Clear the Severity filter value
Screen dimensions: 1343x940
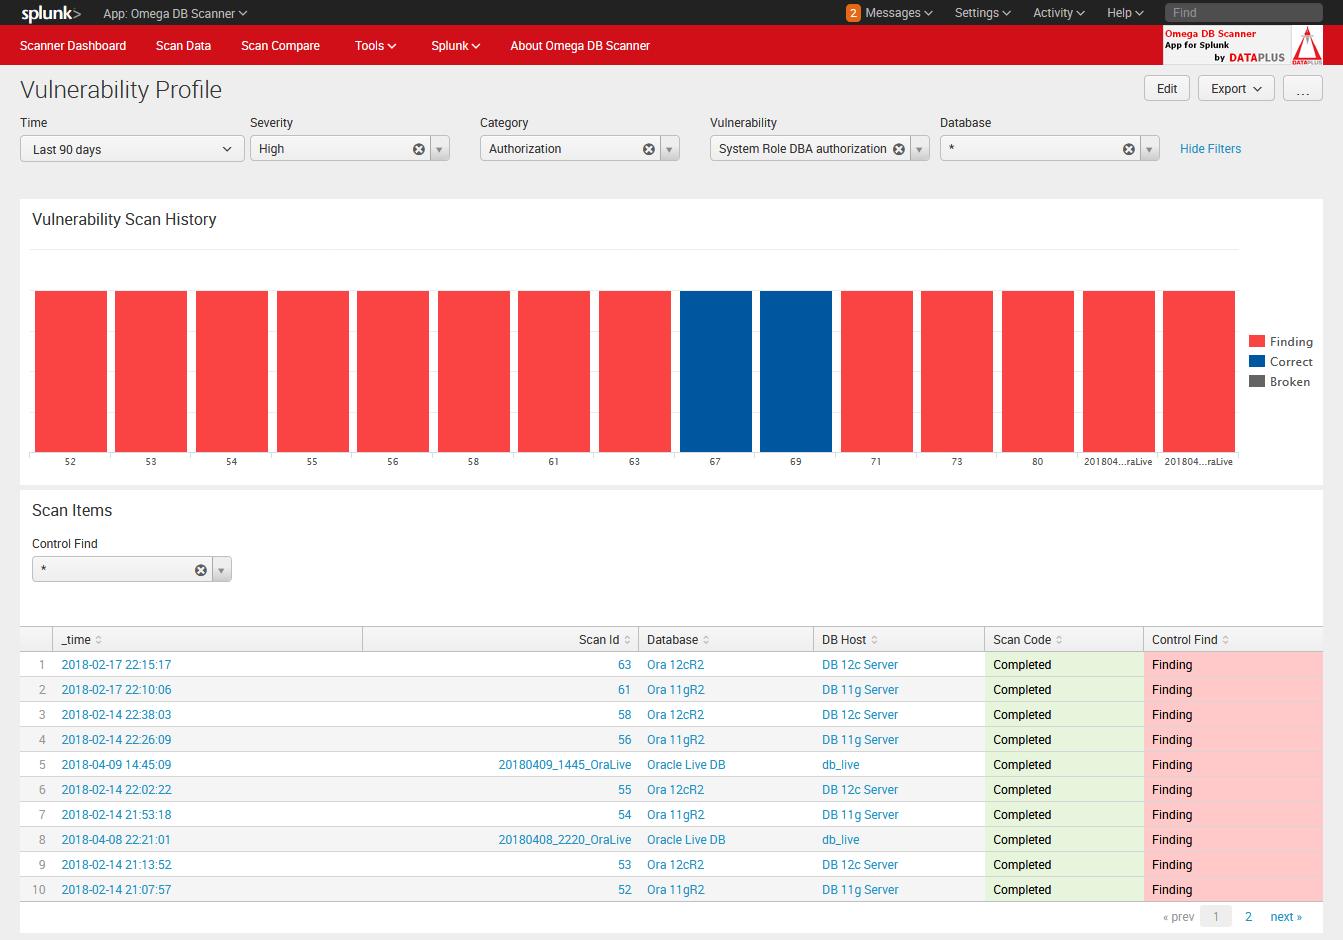click(418, 147)
